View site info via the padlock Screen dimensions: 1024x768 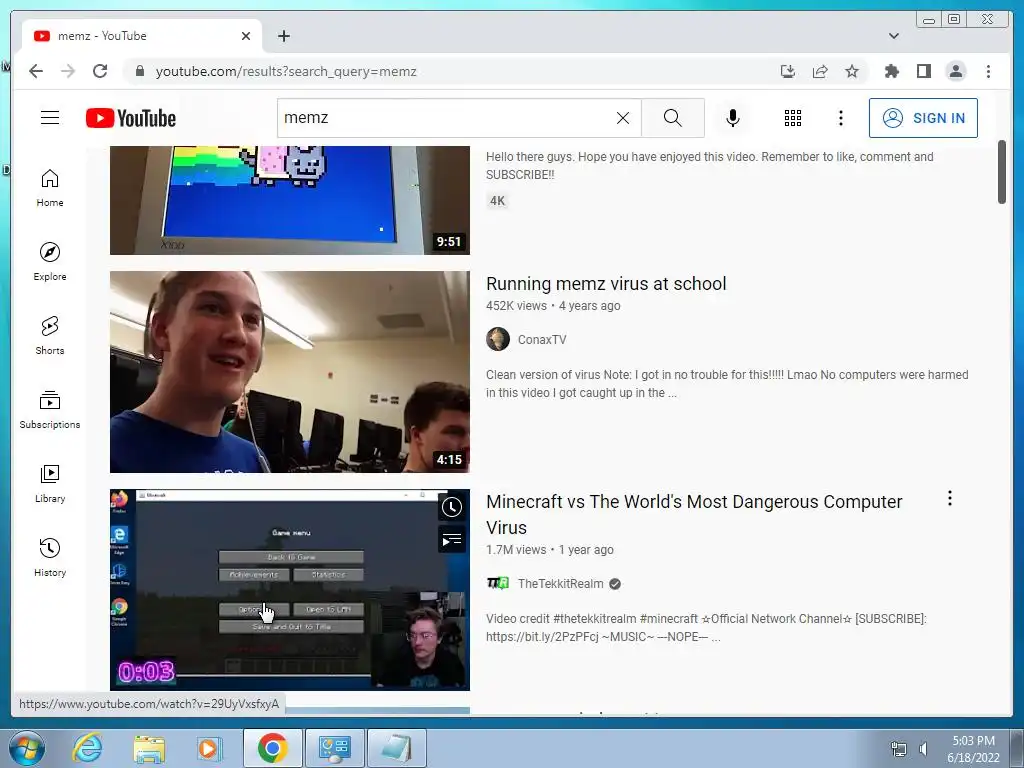pyautogui.click(x=139, y=71)
